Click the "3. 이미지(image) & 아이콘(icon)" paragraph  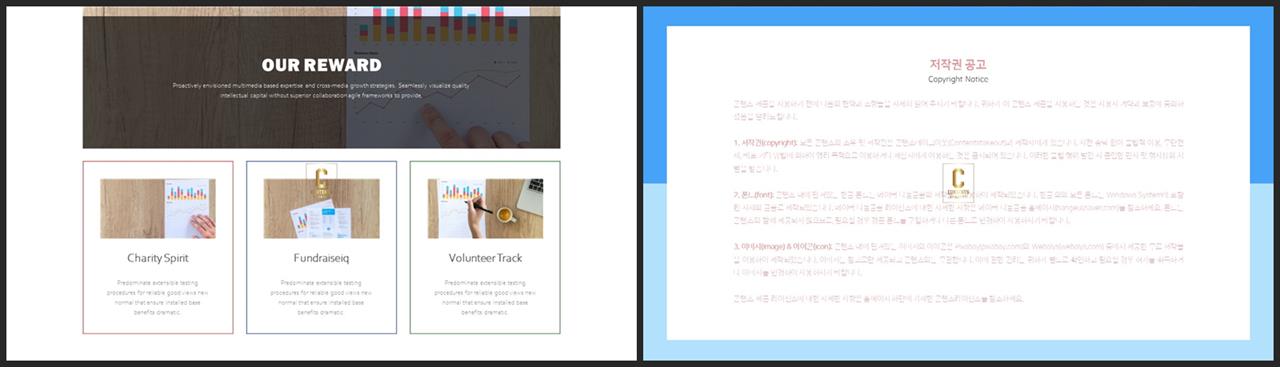point(958,260)
